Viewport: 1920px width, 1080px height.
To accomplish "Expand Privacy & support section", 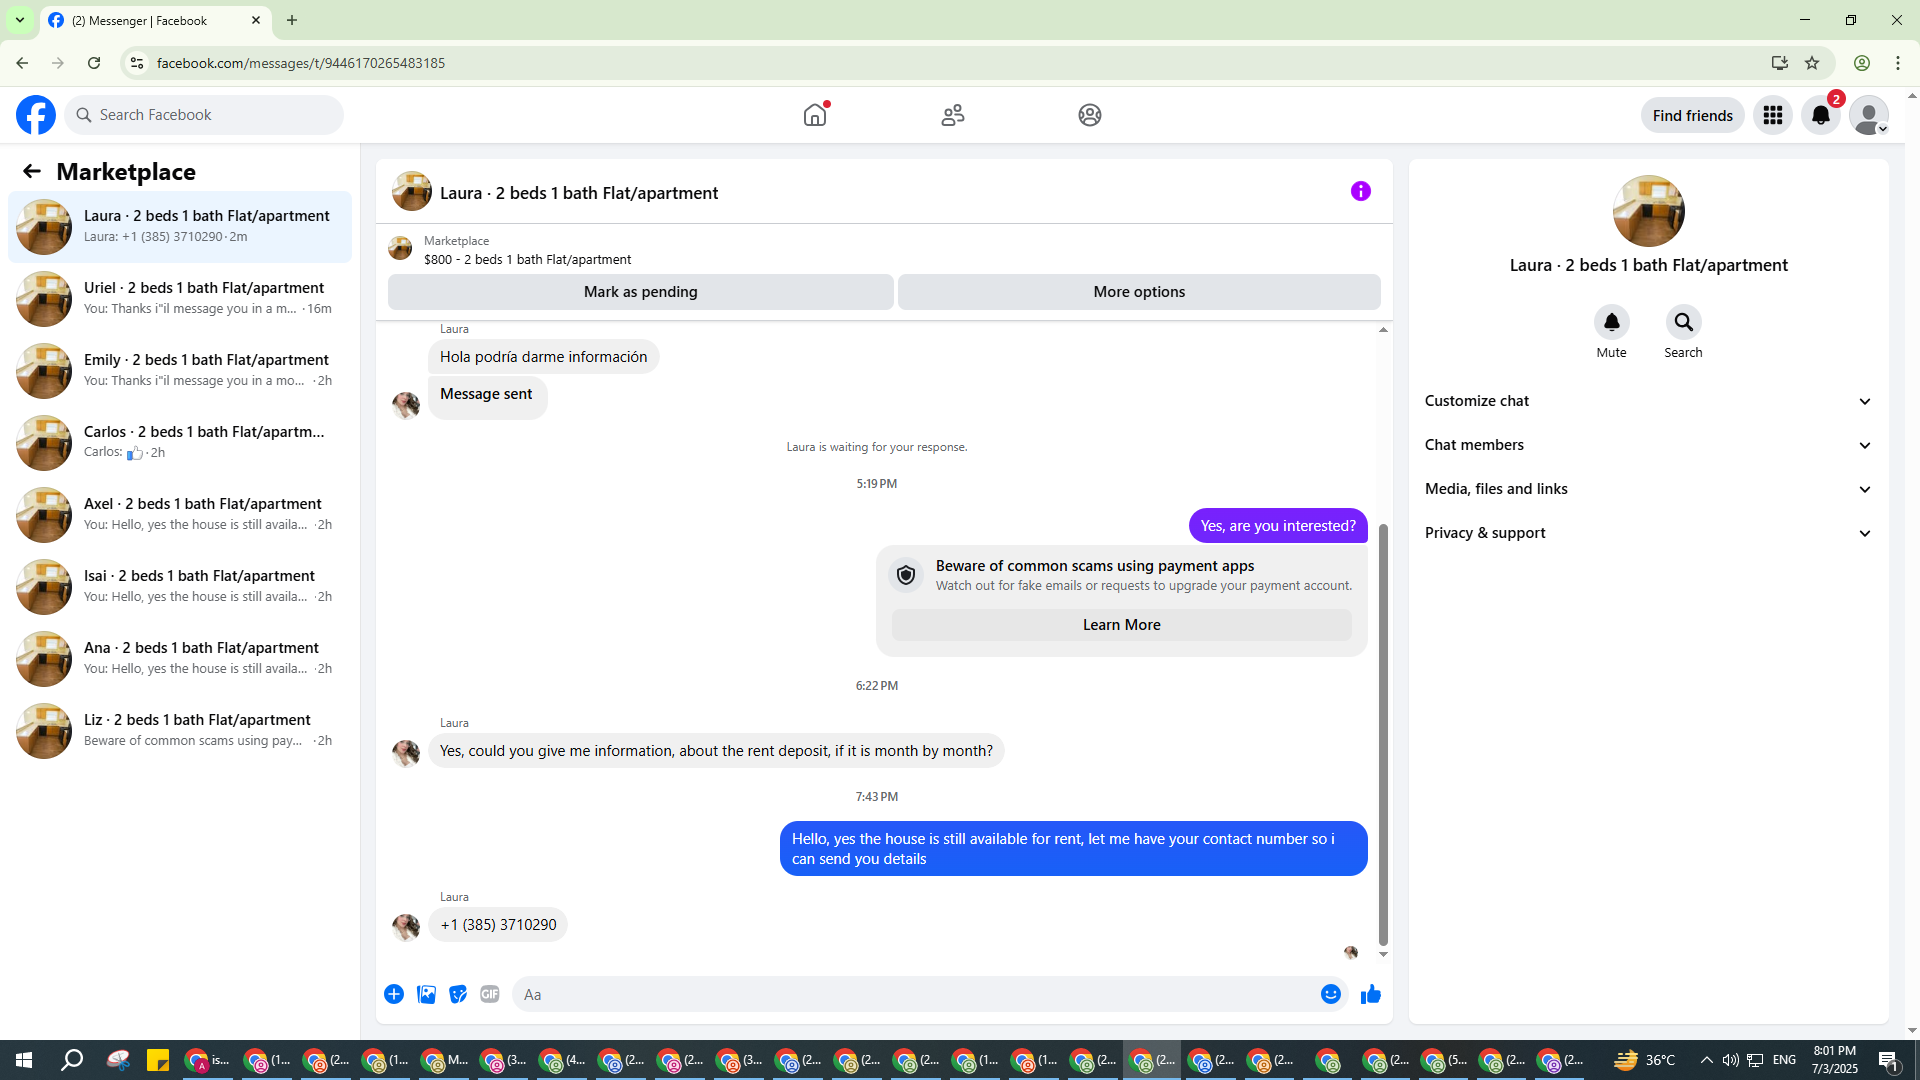I will click(1647, 533).
